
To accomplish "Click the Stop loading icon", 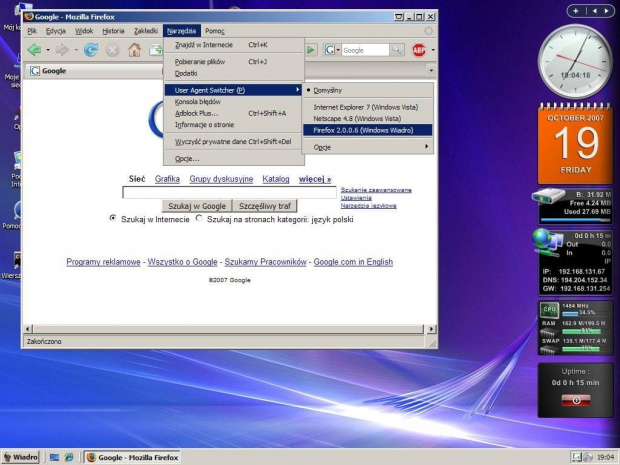I will [112, 50].
